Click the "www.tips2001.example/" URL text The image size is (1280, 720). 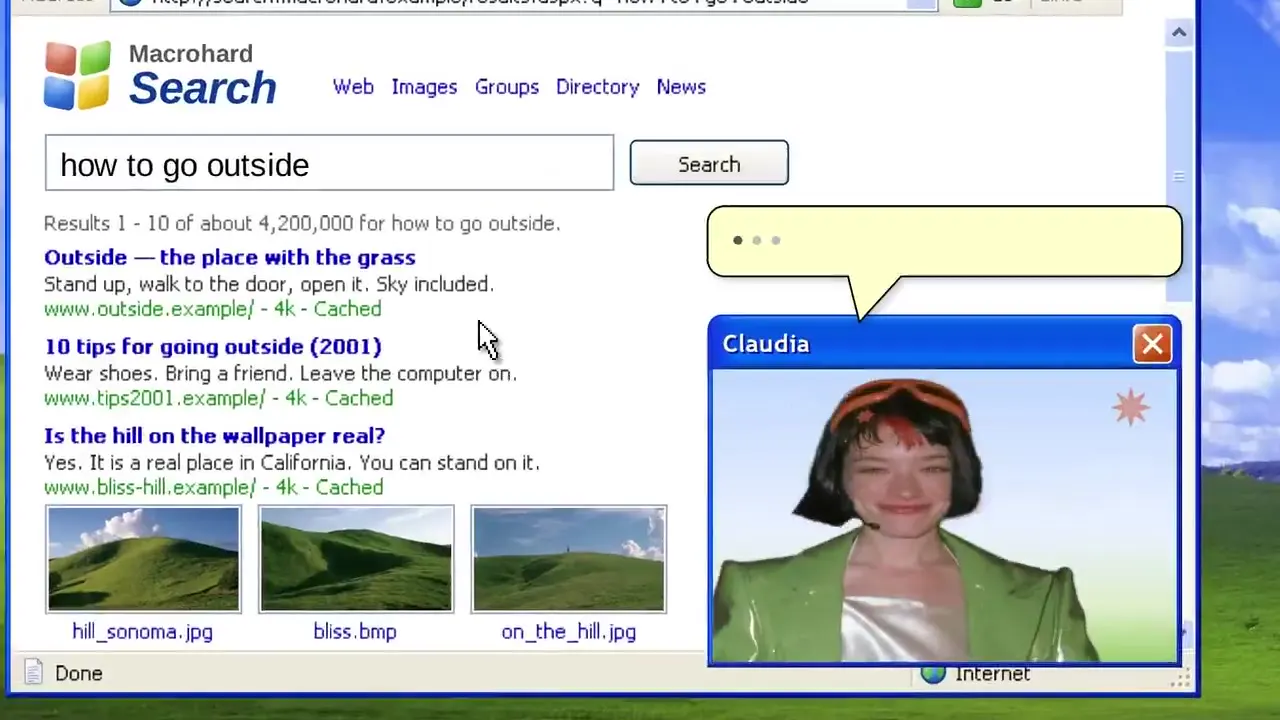tap(155, 398)
